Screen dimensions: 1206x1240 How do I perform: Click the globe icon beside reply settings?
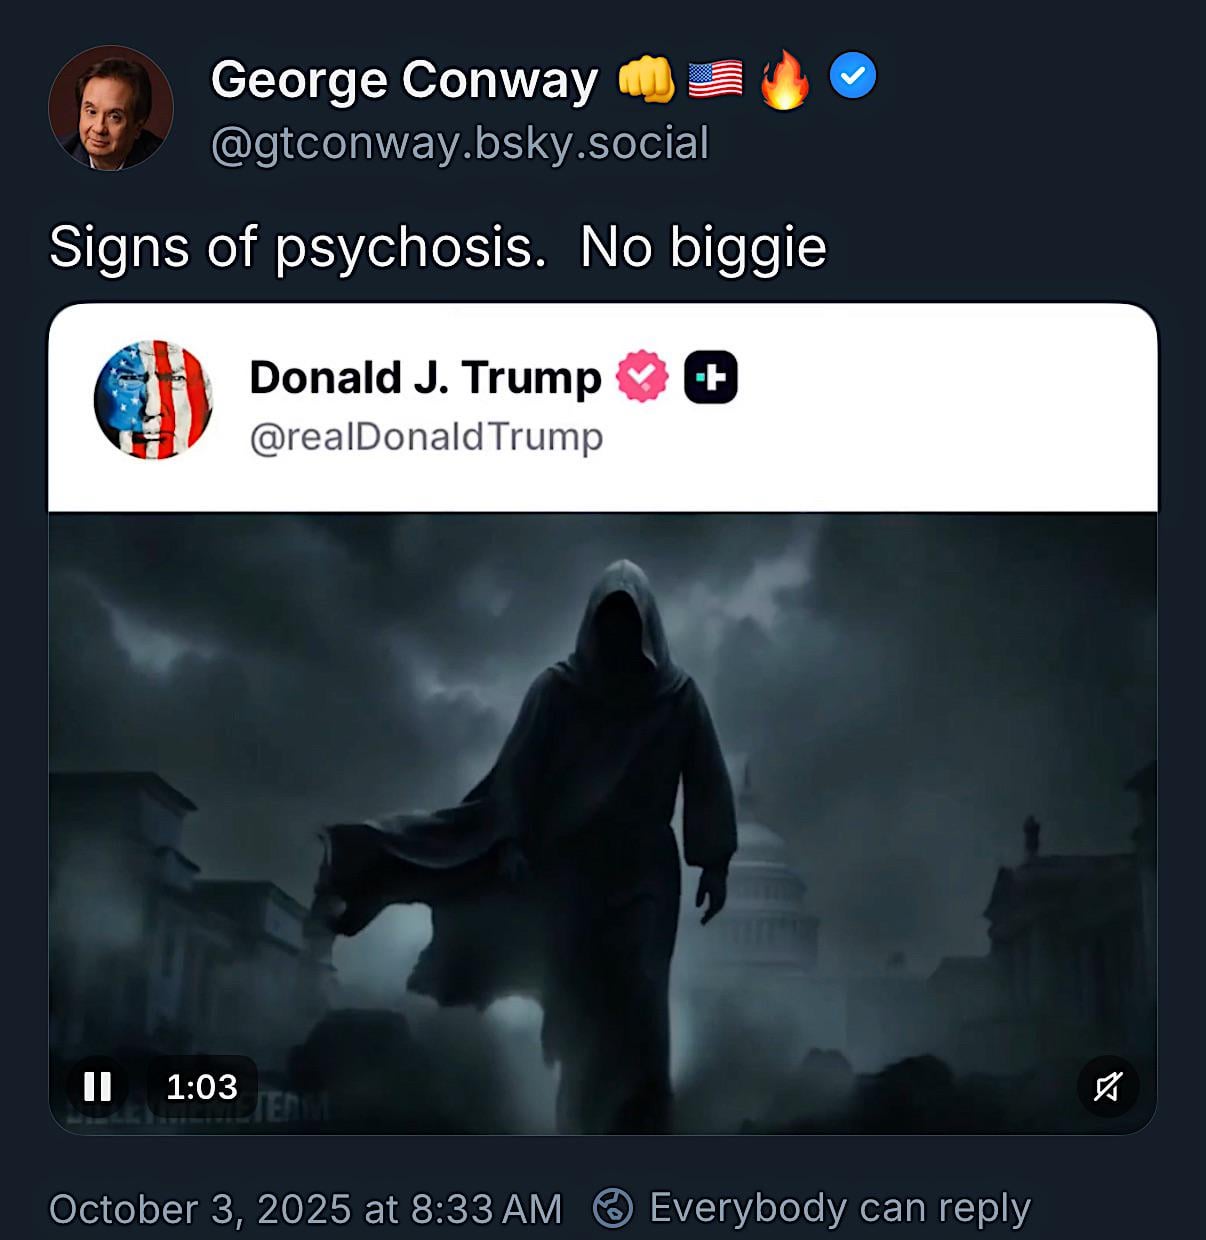pos(613,1208)
